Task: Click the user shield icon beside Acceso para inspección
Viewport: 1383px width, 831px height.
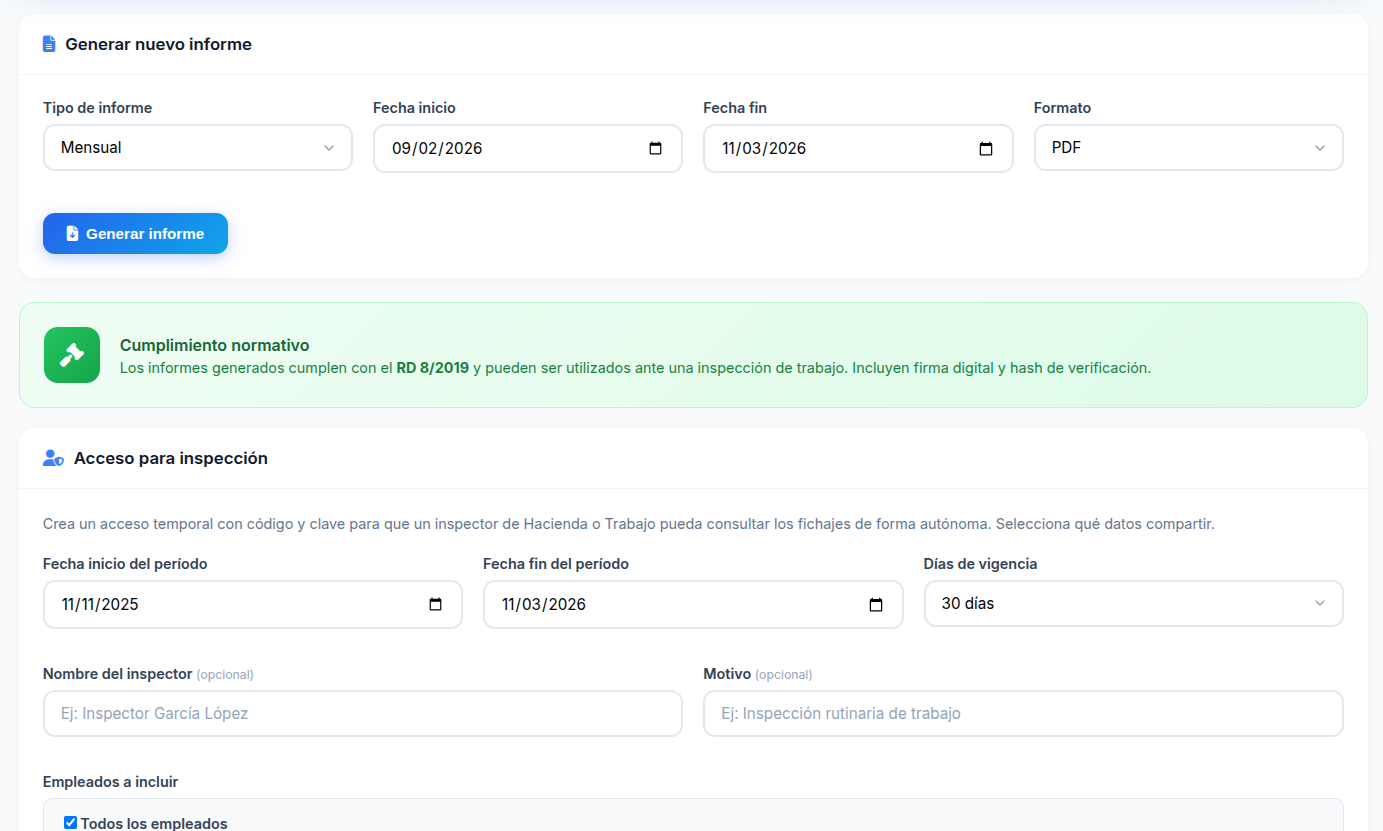Action: tap(53, 458)
